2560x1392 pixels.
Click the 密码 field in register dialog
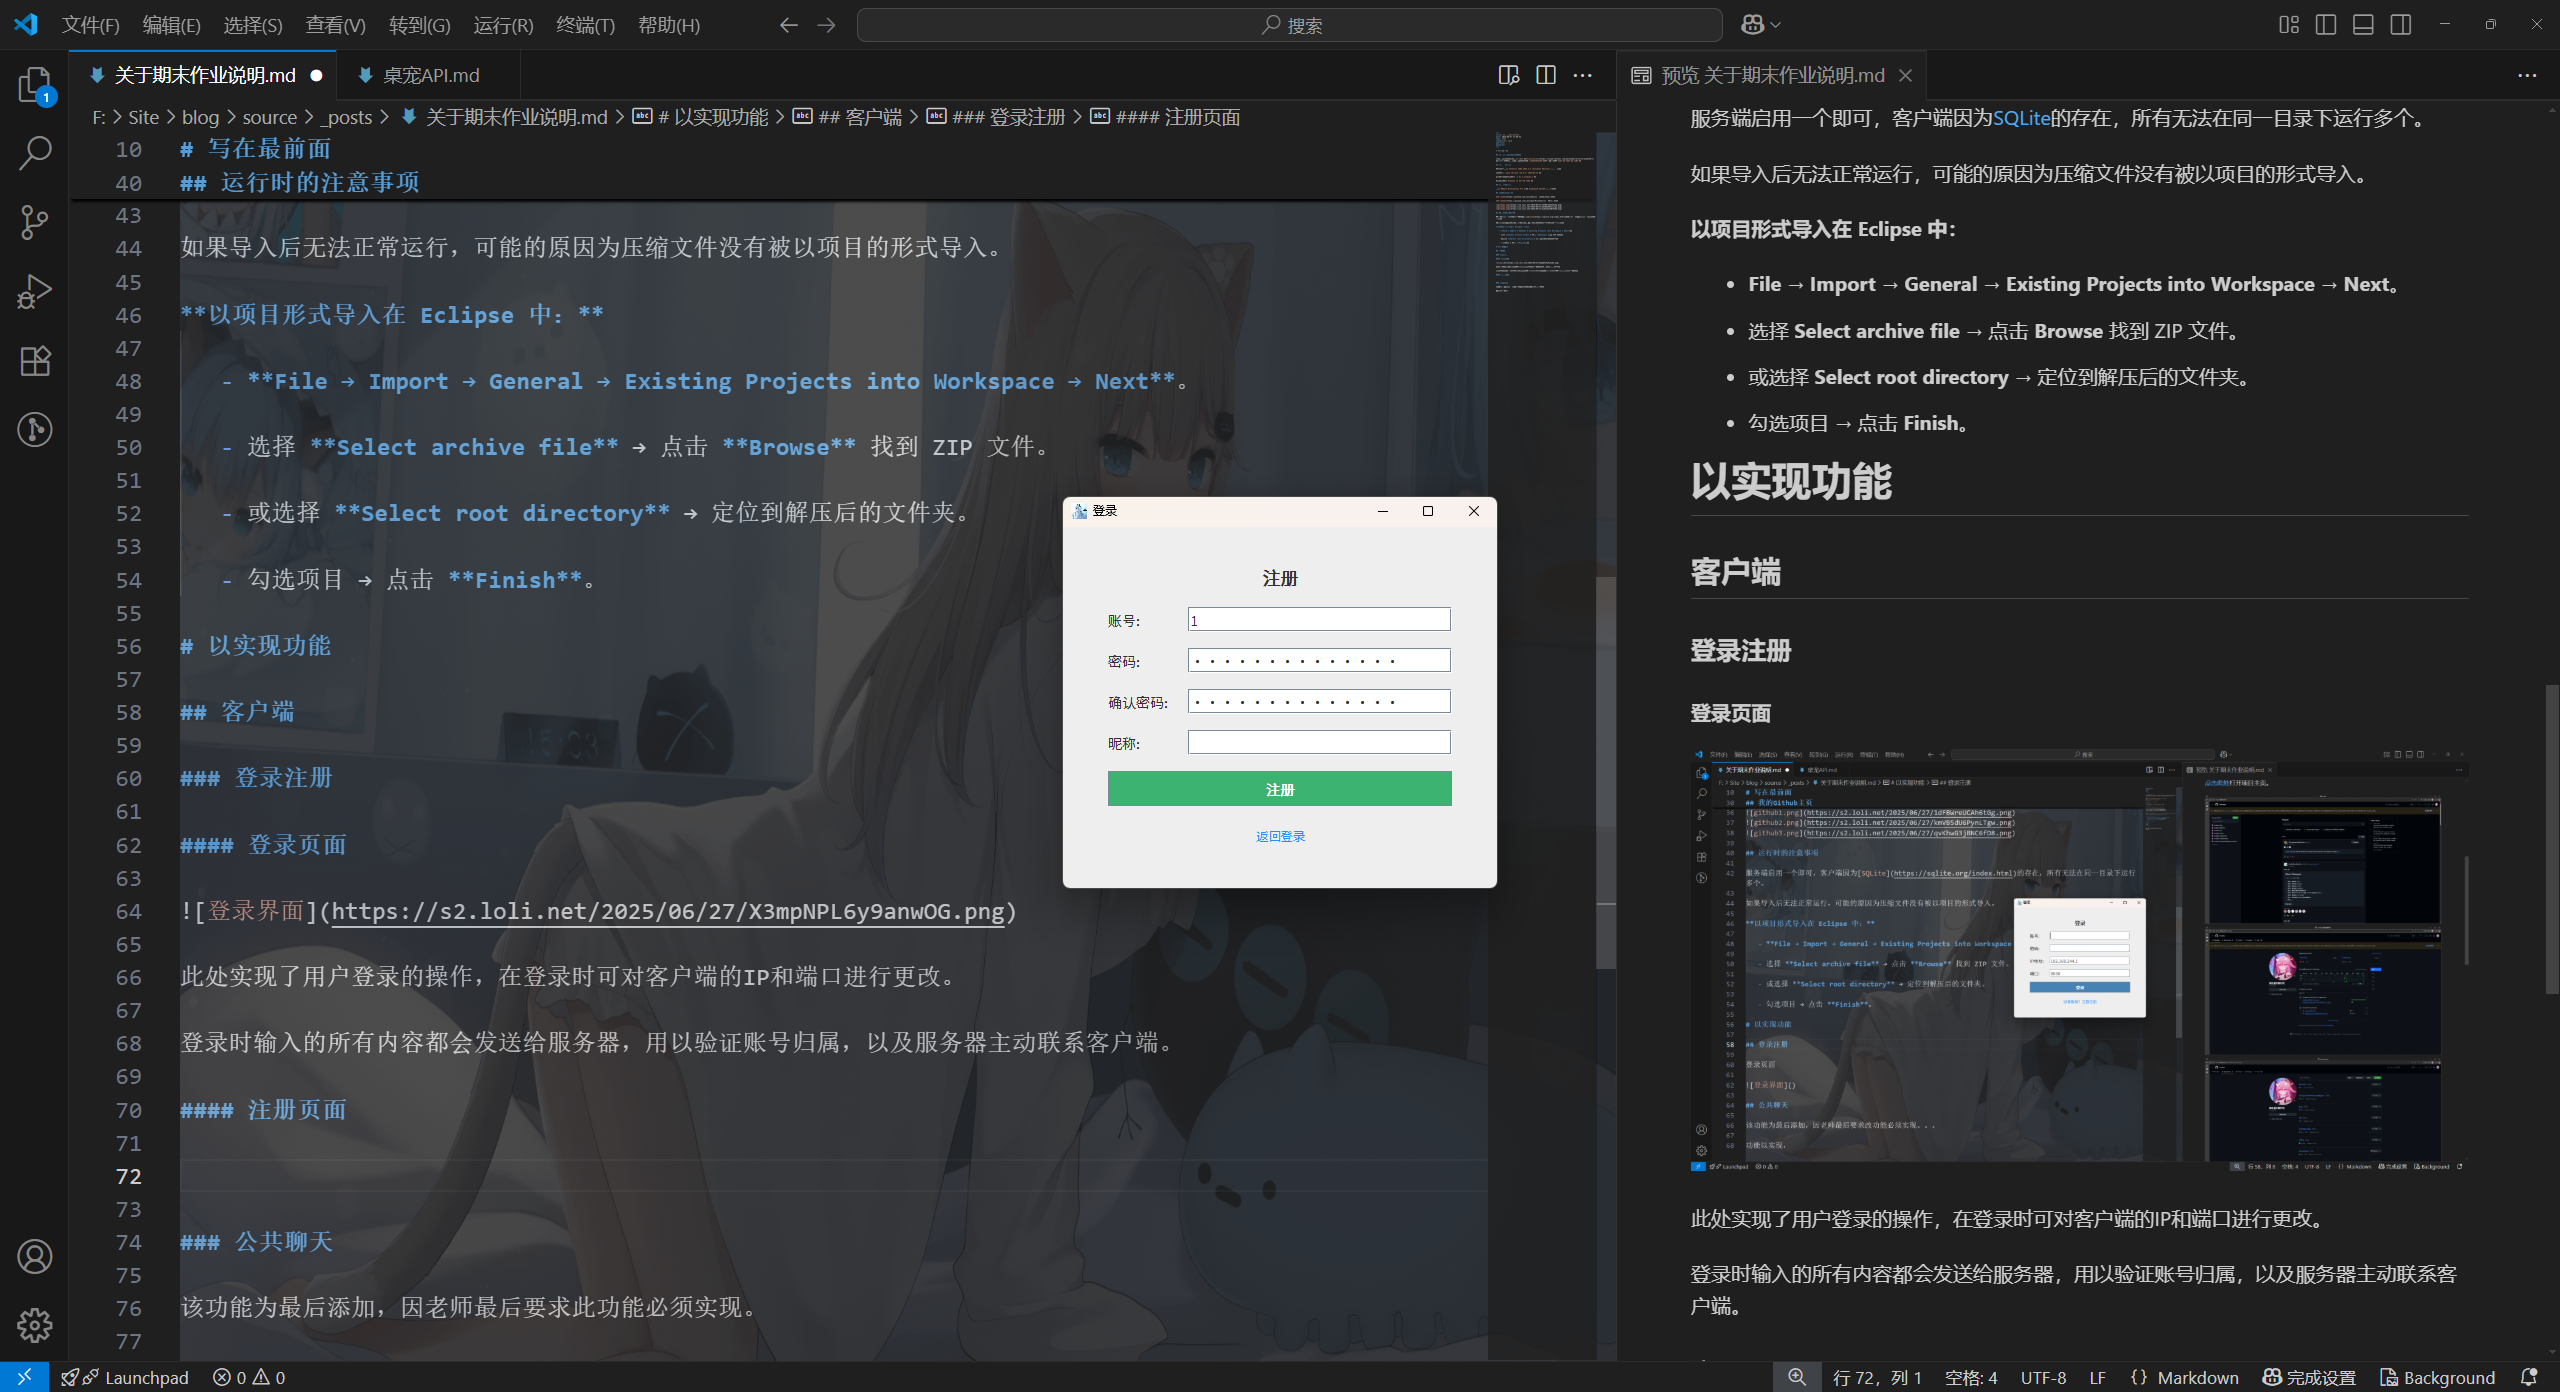pos(1319,660)
